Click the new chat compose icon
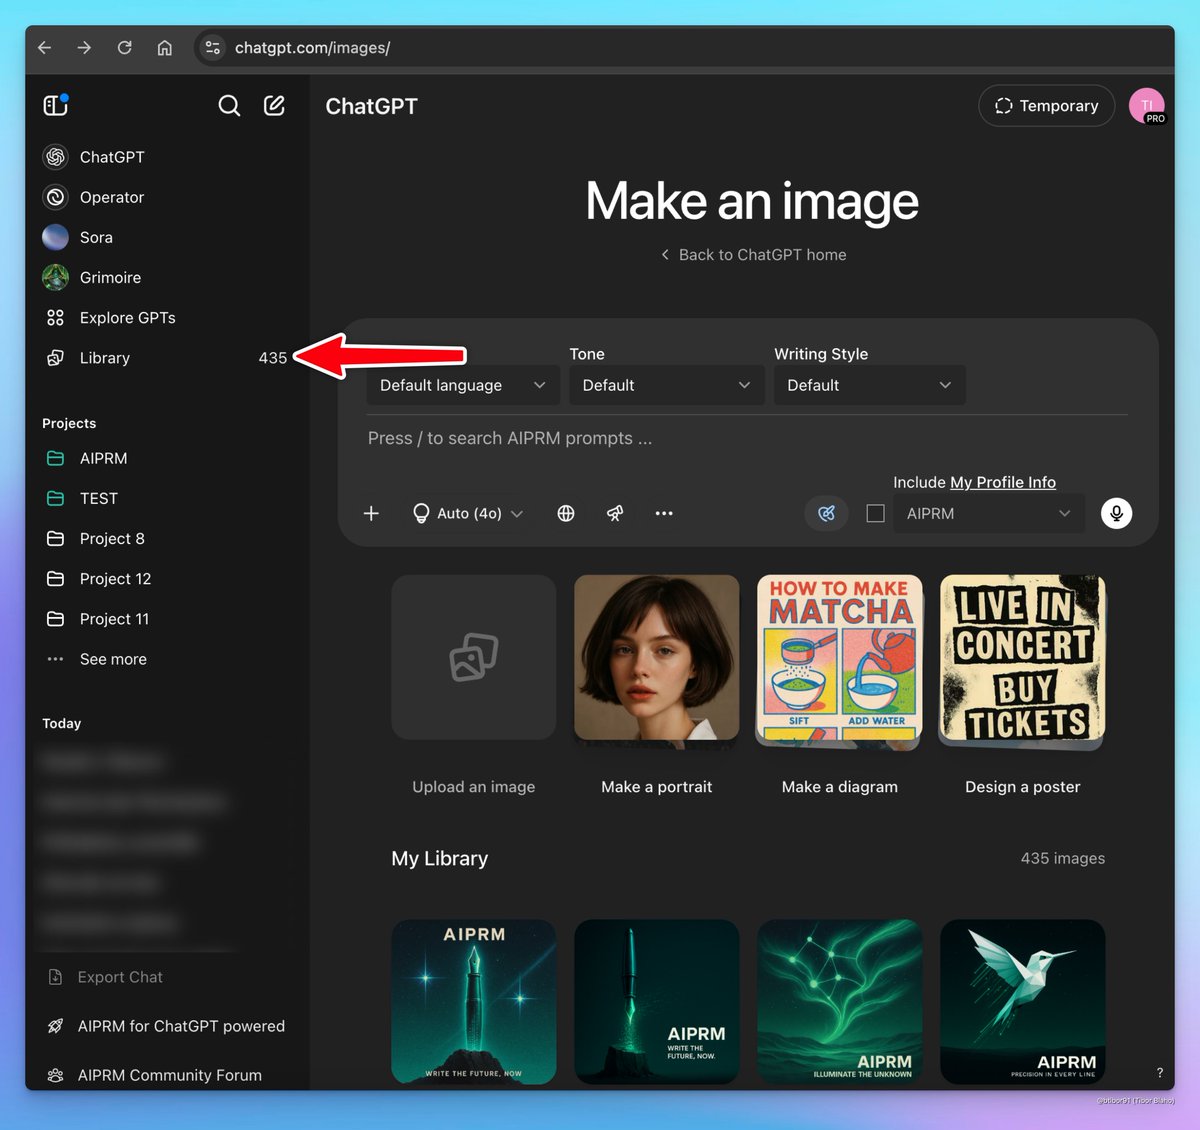 tap(274, 105)
